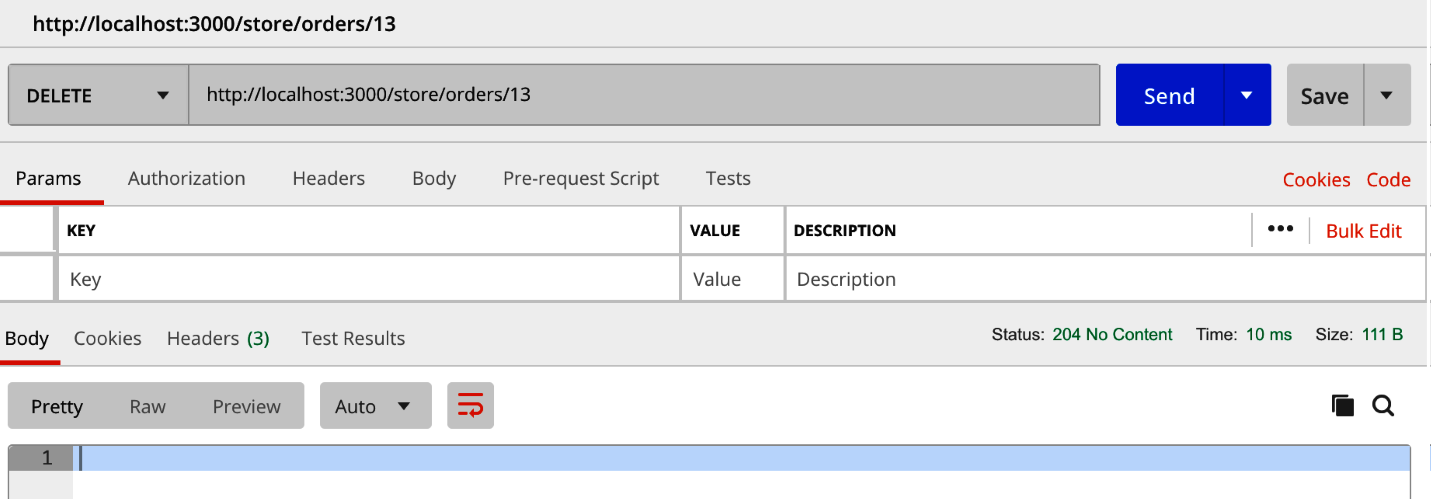Expand the Send button dropdown arrow
1431x499 pixels.
(x=1246, y=95)
